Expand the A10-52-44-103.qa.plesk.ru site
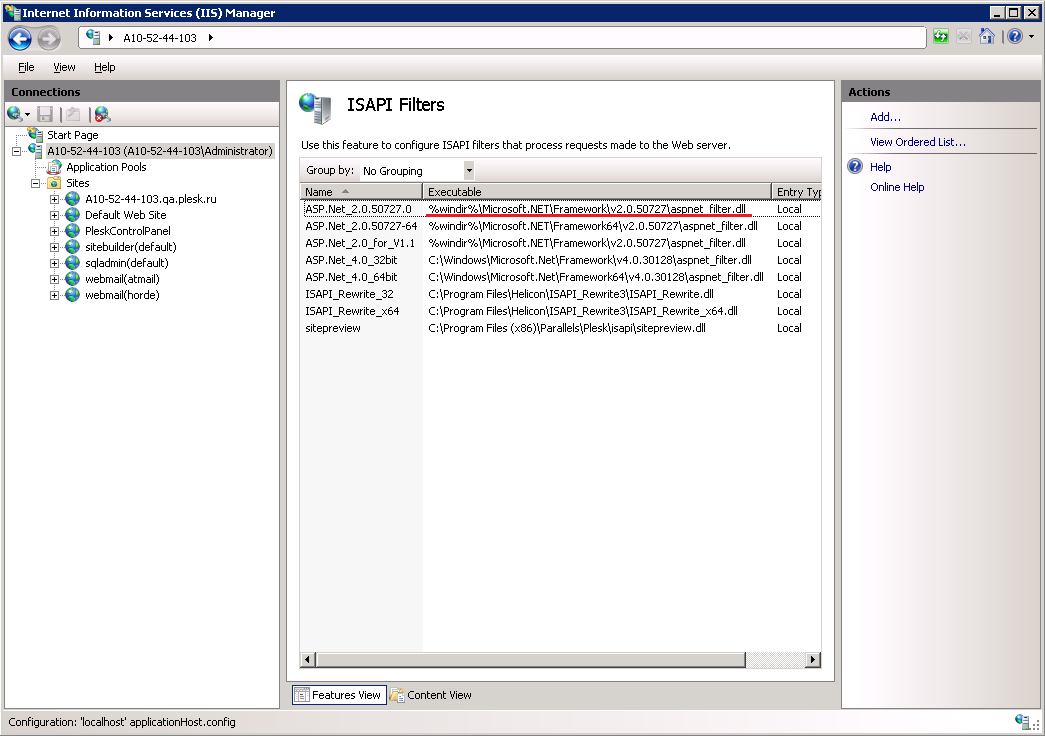 click(55, 199)
